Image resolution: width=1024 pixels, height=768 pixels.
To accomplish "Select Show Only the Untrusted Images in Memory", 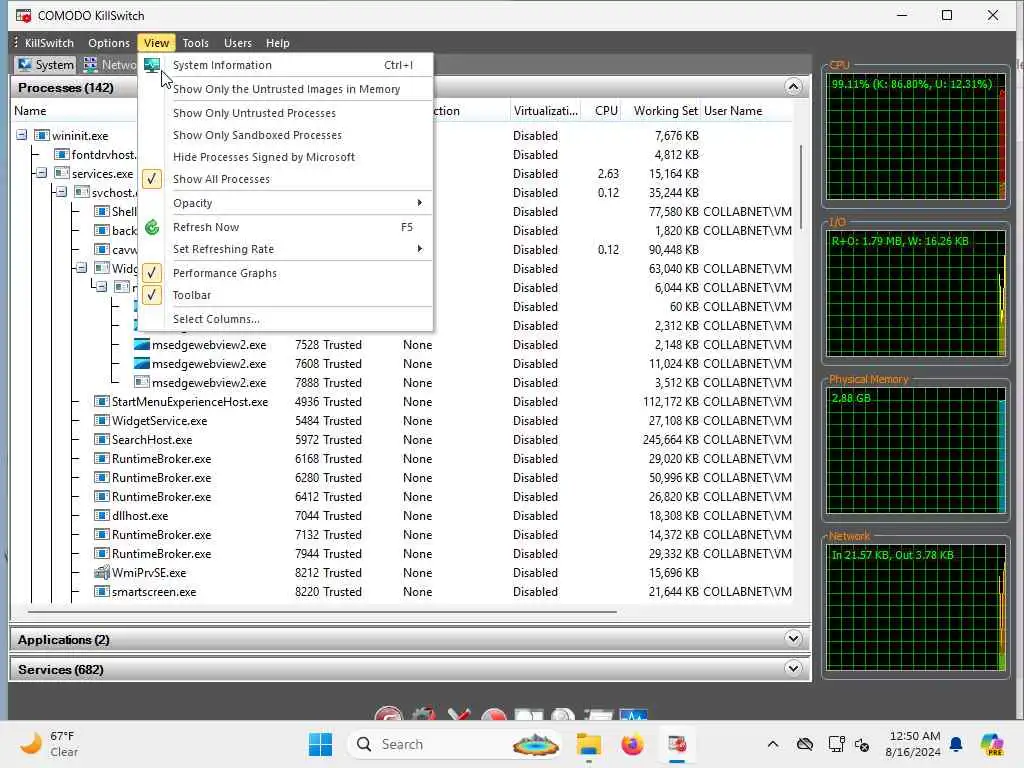I will [x=286, y=89].
